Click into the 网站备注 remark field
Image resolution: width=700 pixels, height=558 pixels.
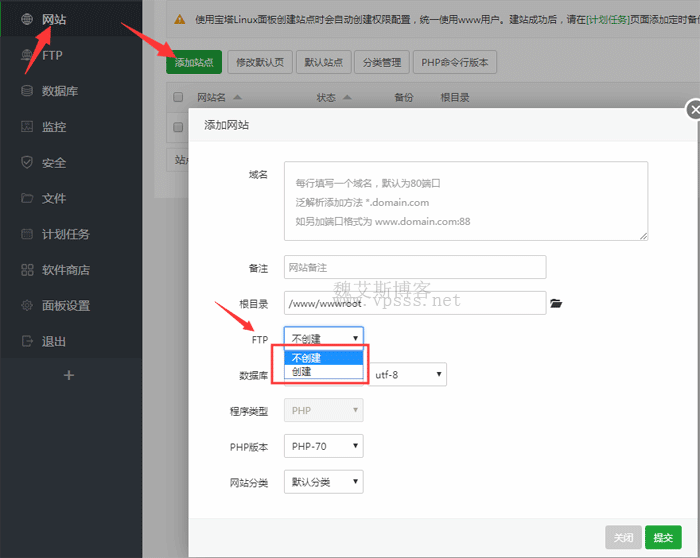(415, 267)
